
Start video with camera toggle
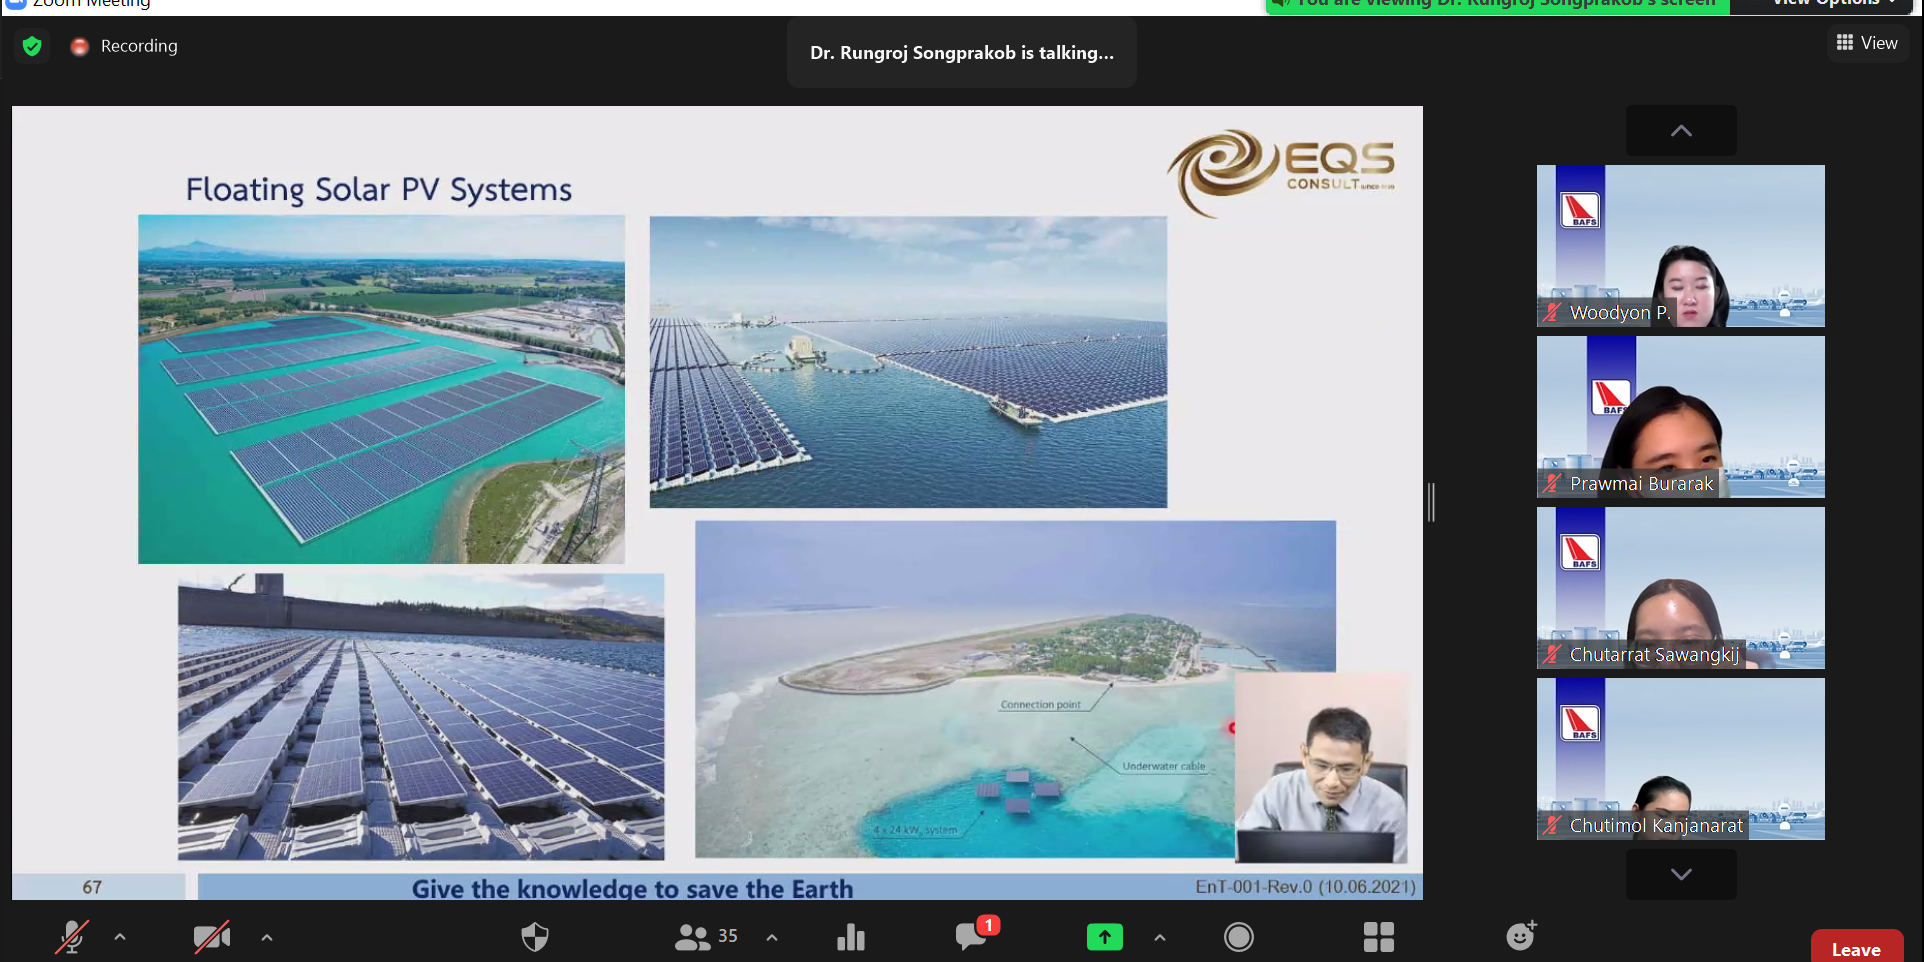pos(211,937)
